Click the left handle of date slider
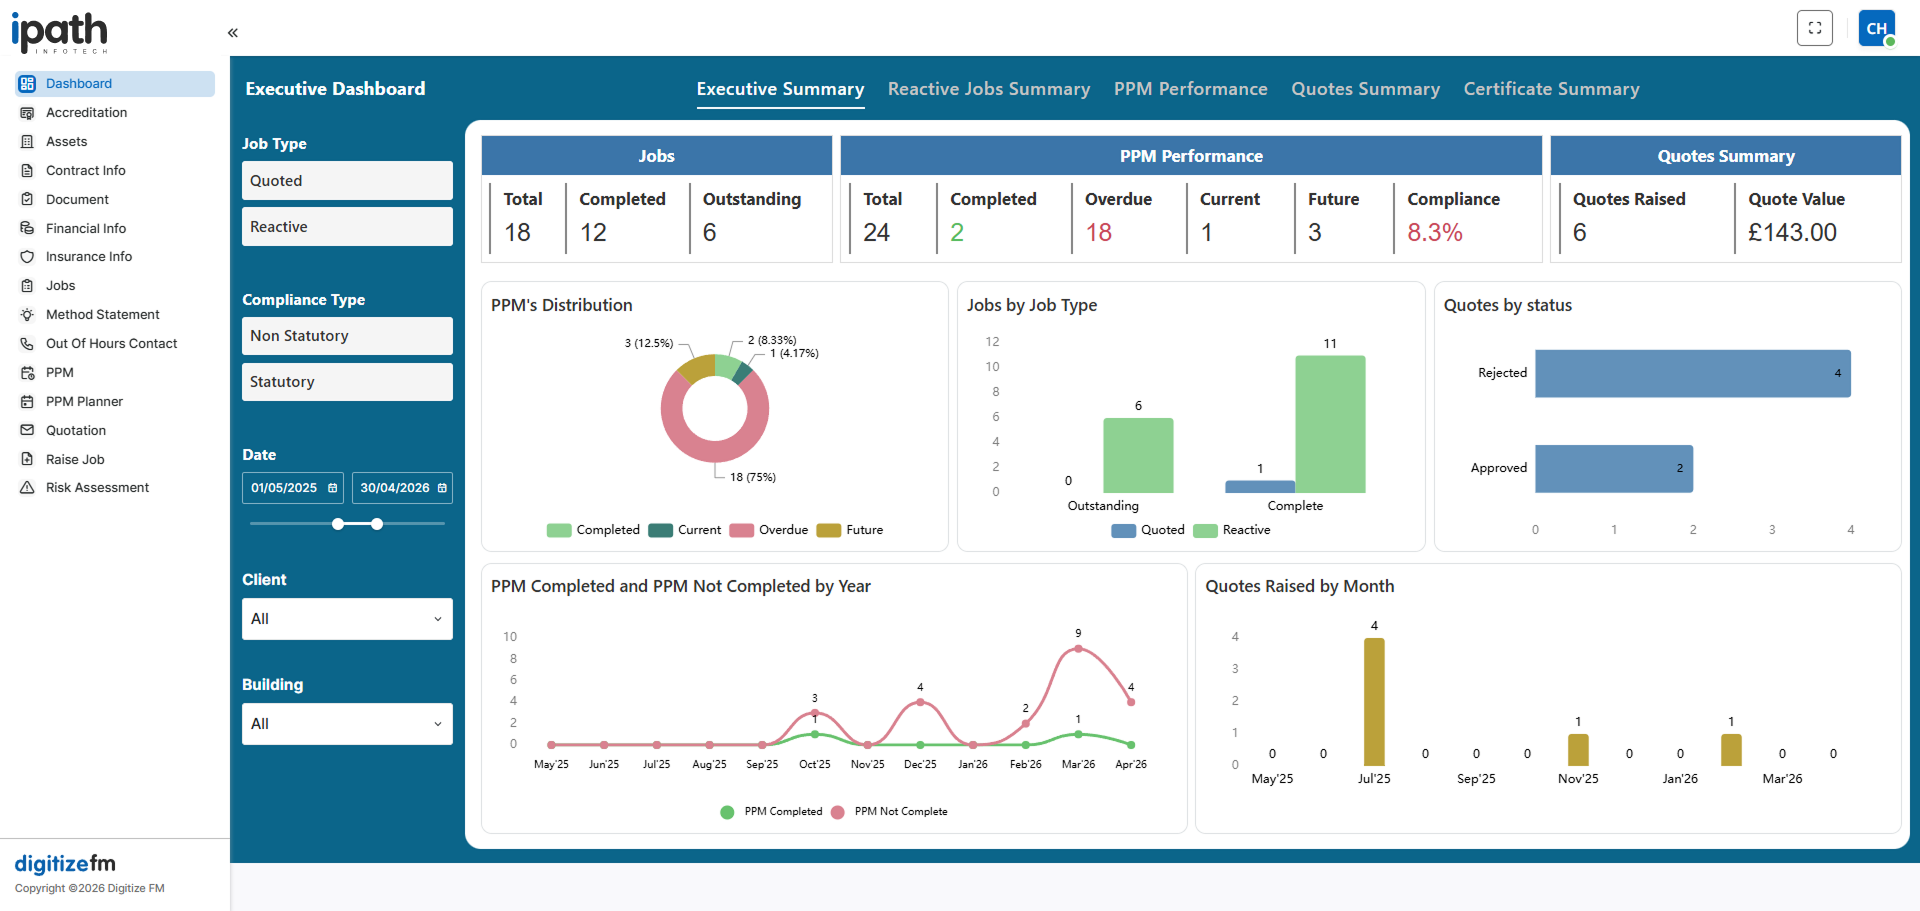The image size is (1920, 911). (x=338, y=524)
